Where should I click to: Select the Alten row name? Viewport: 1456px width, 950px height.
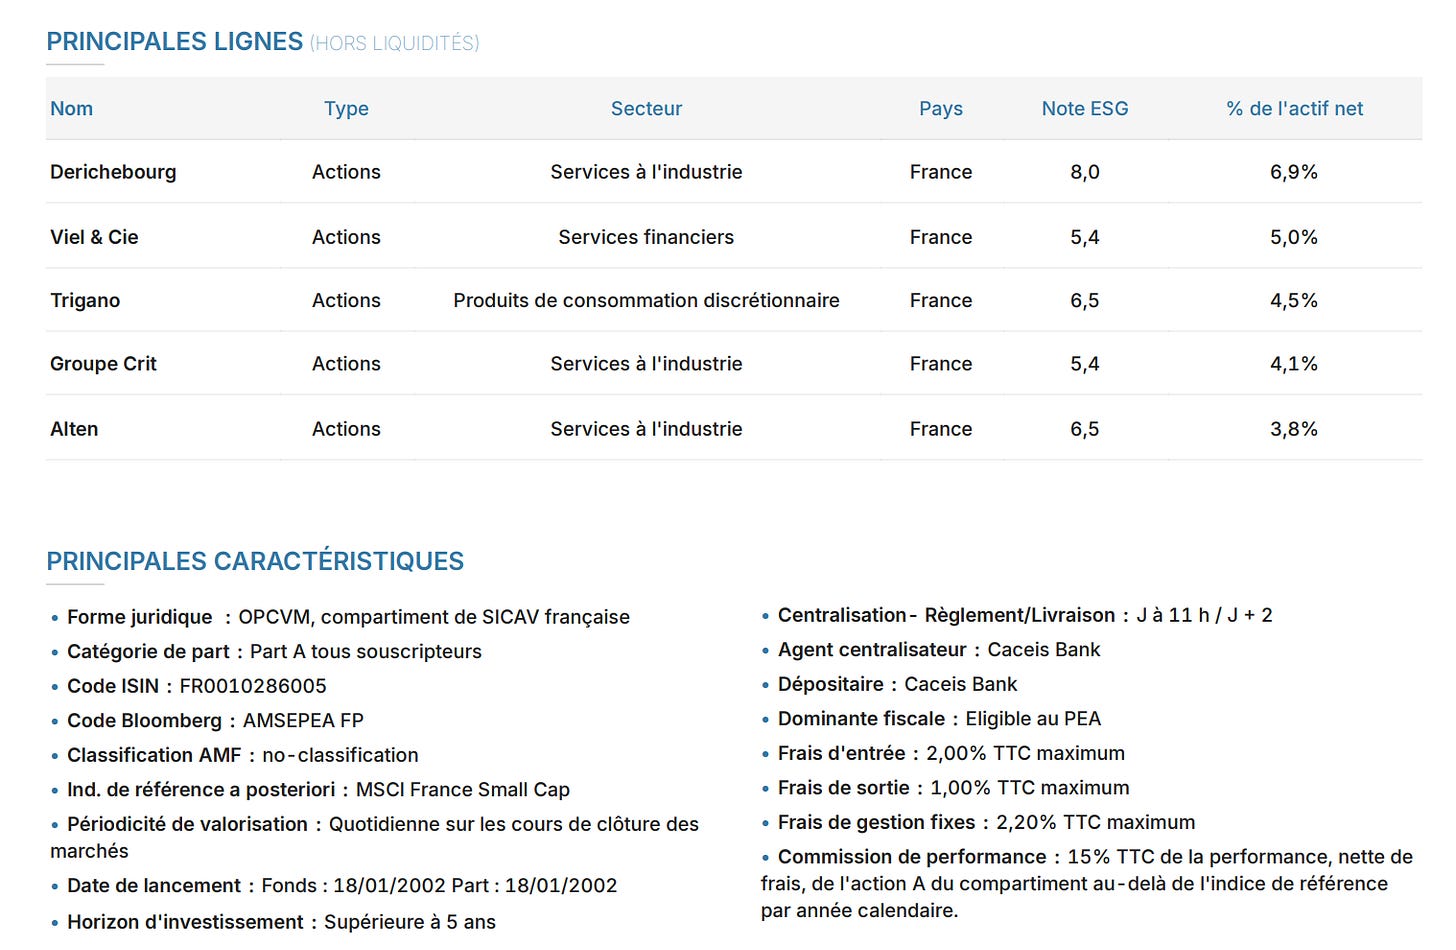74,429
